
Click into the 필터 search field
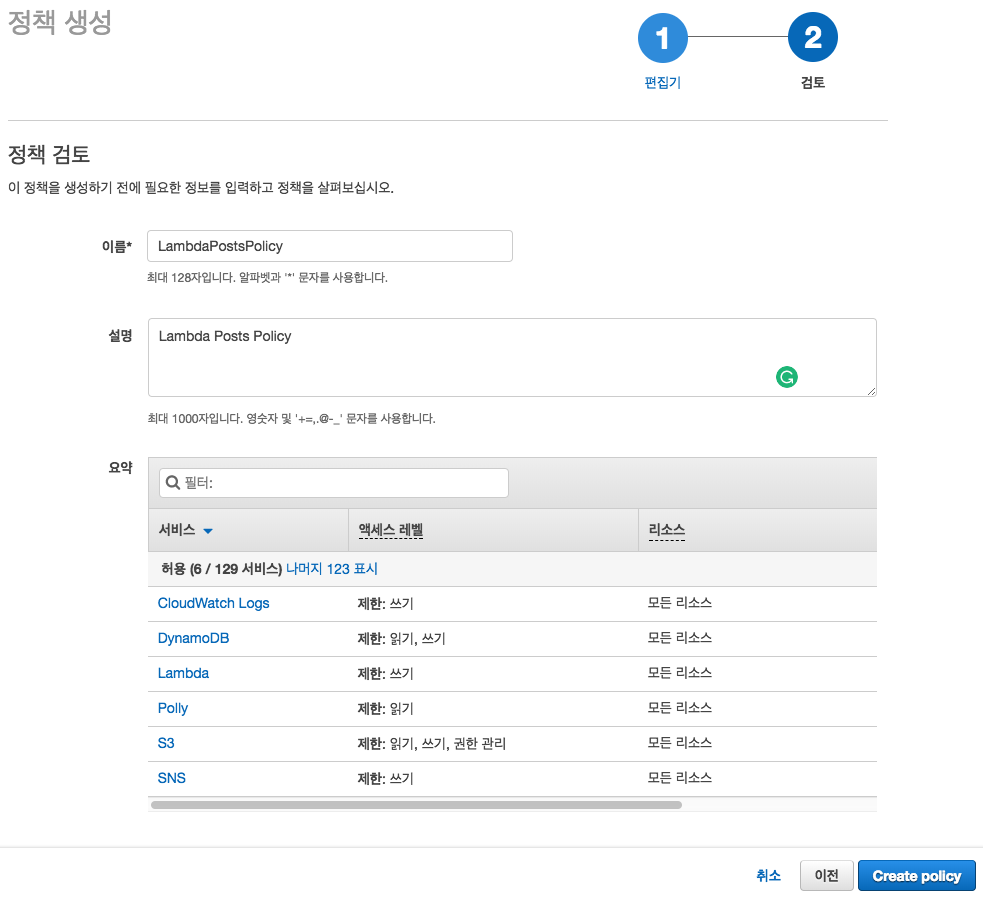334,483
